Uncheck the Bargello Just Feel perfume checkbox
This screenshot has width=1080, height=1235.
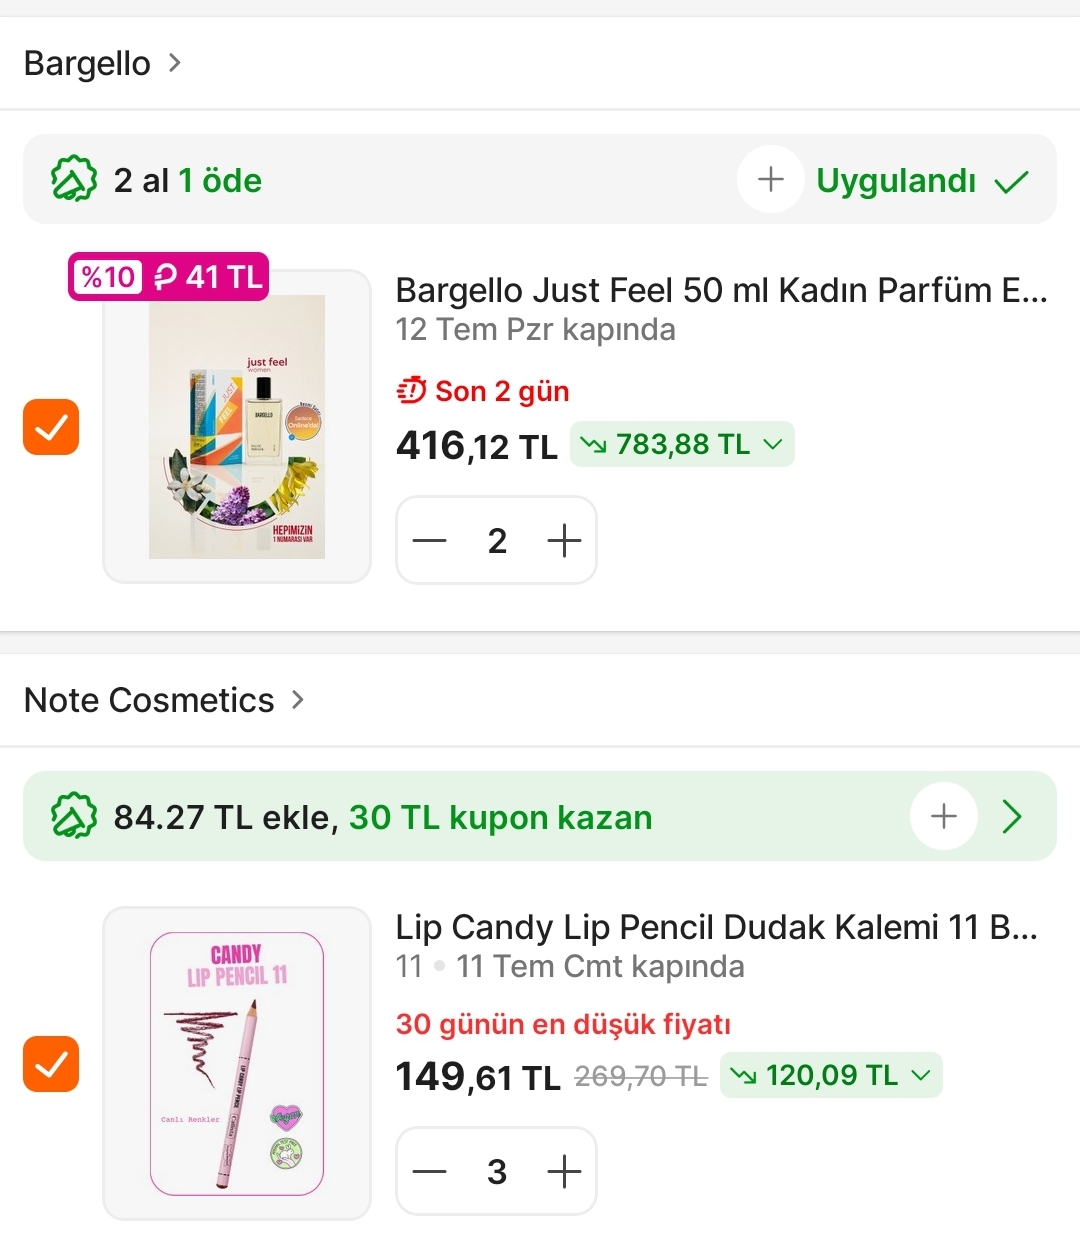pyautogui.click(x=51, y=427)
